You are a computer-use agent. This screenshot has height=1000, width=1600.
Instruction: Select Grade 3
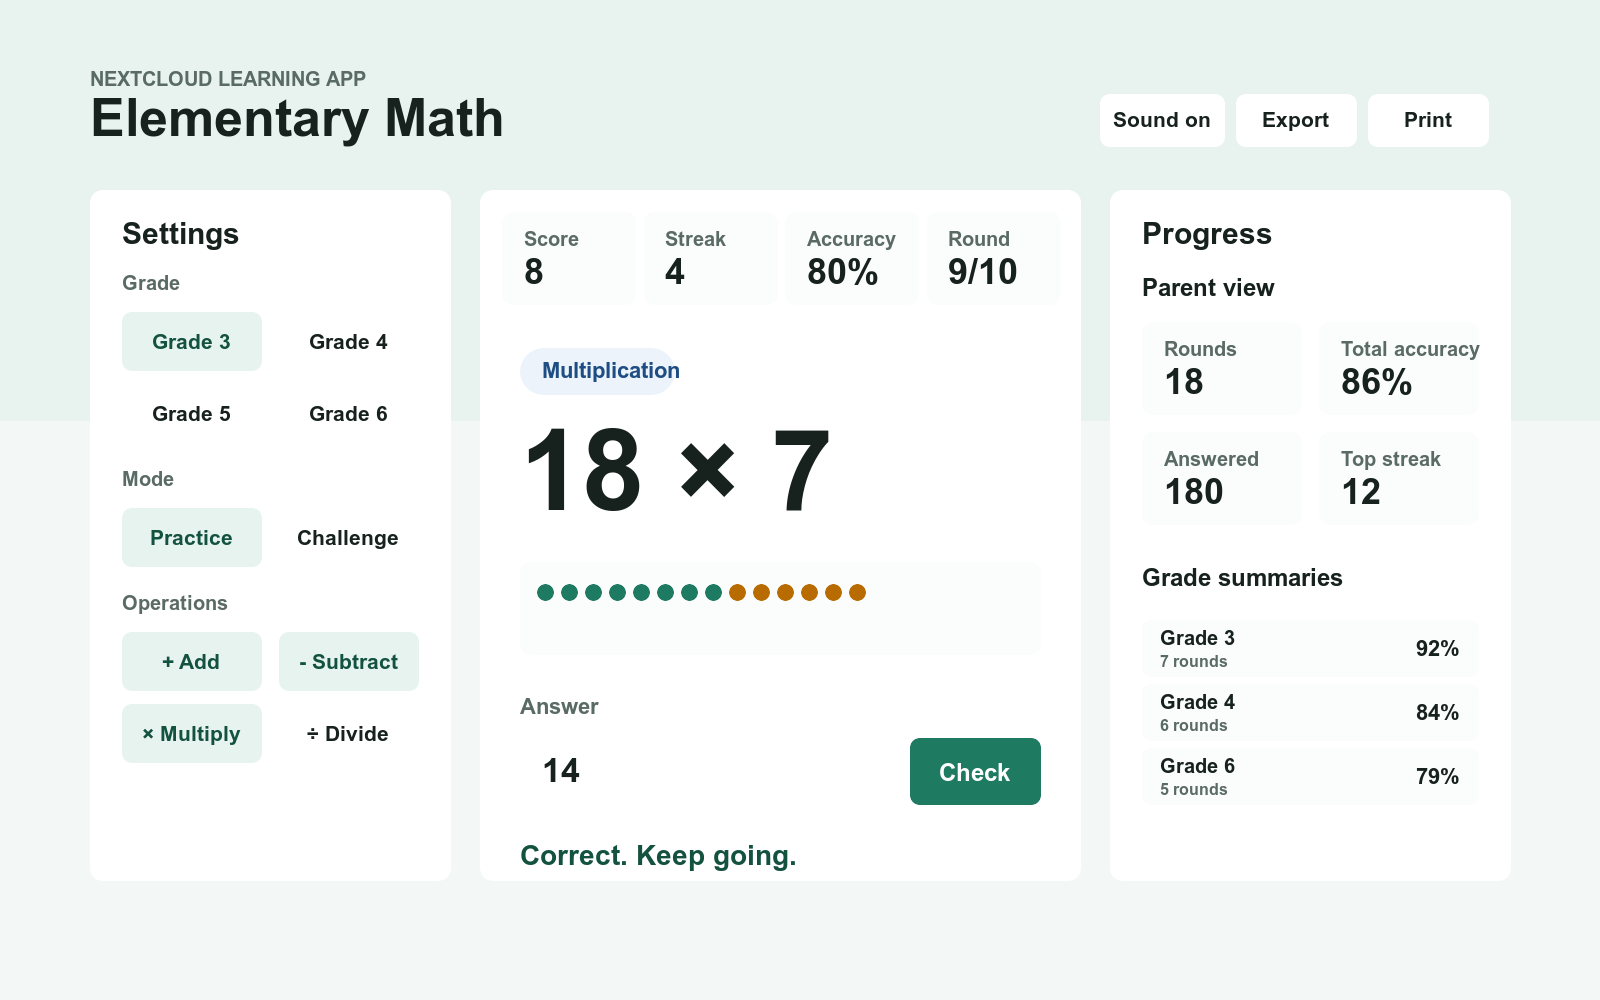[192, 342]
